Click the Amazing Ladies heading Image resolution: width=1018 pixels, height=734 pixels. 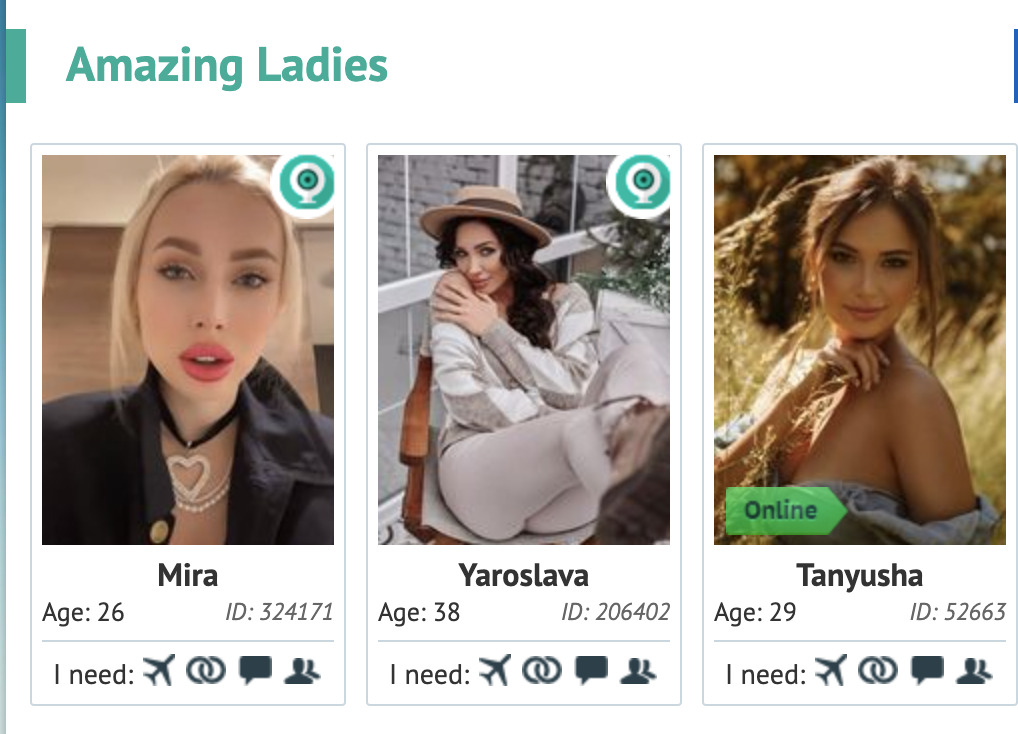pyautogui.click(x=226, y=67)
